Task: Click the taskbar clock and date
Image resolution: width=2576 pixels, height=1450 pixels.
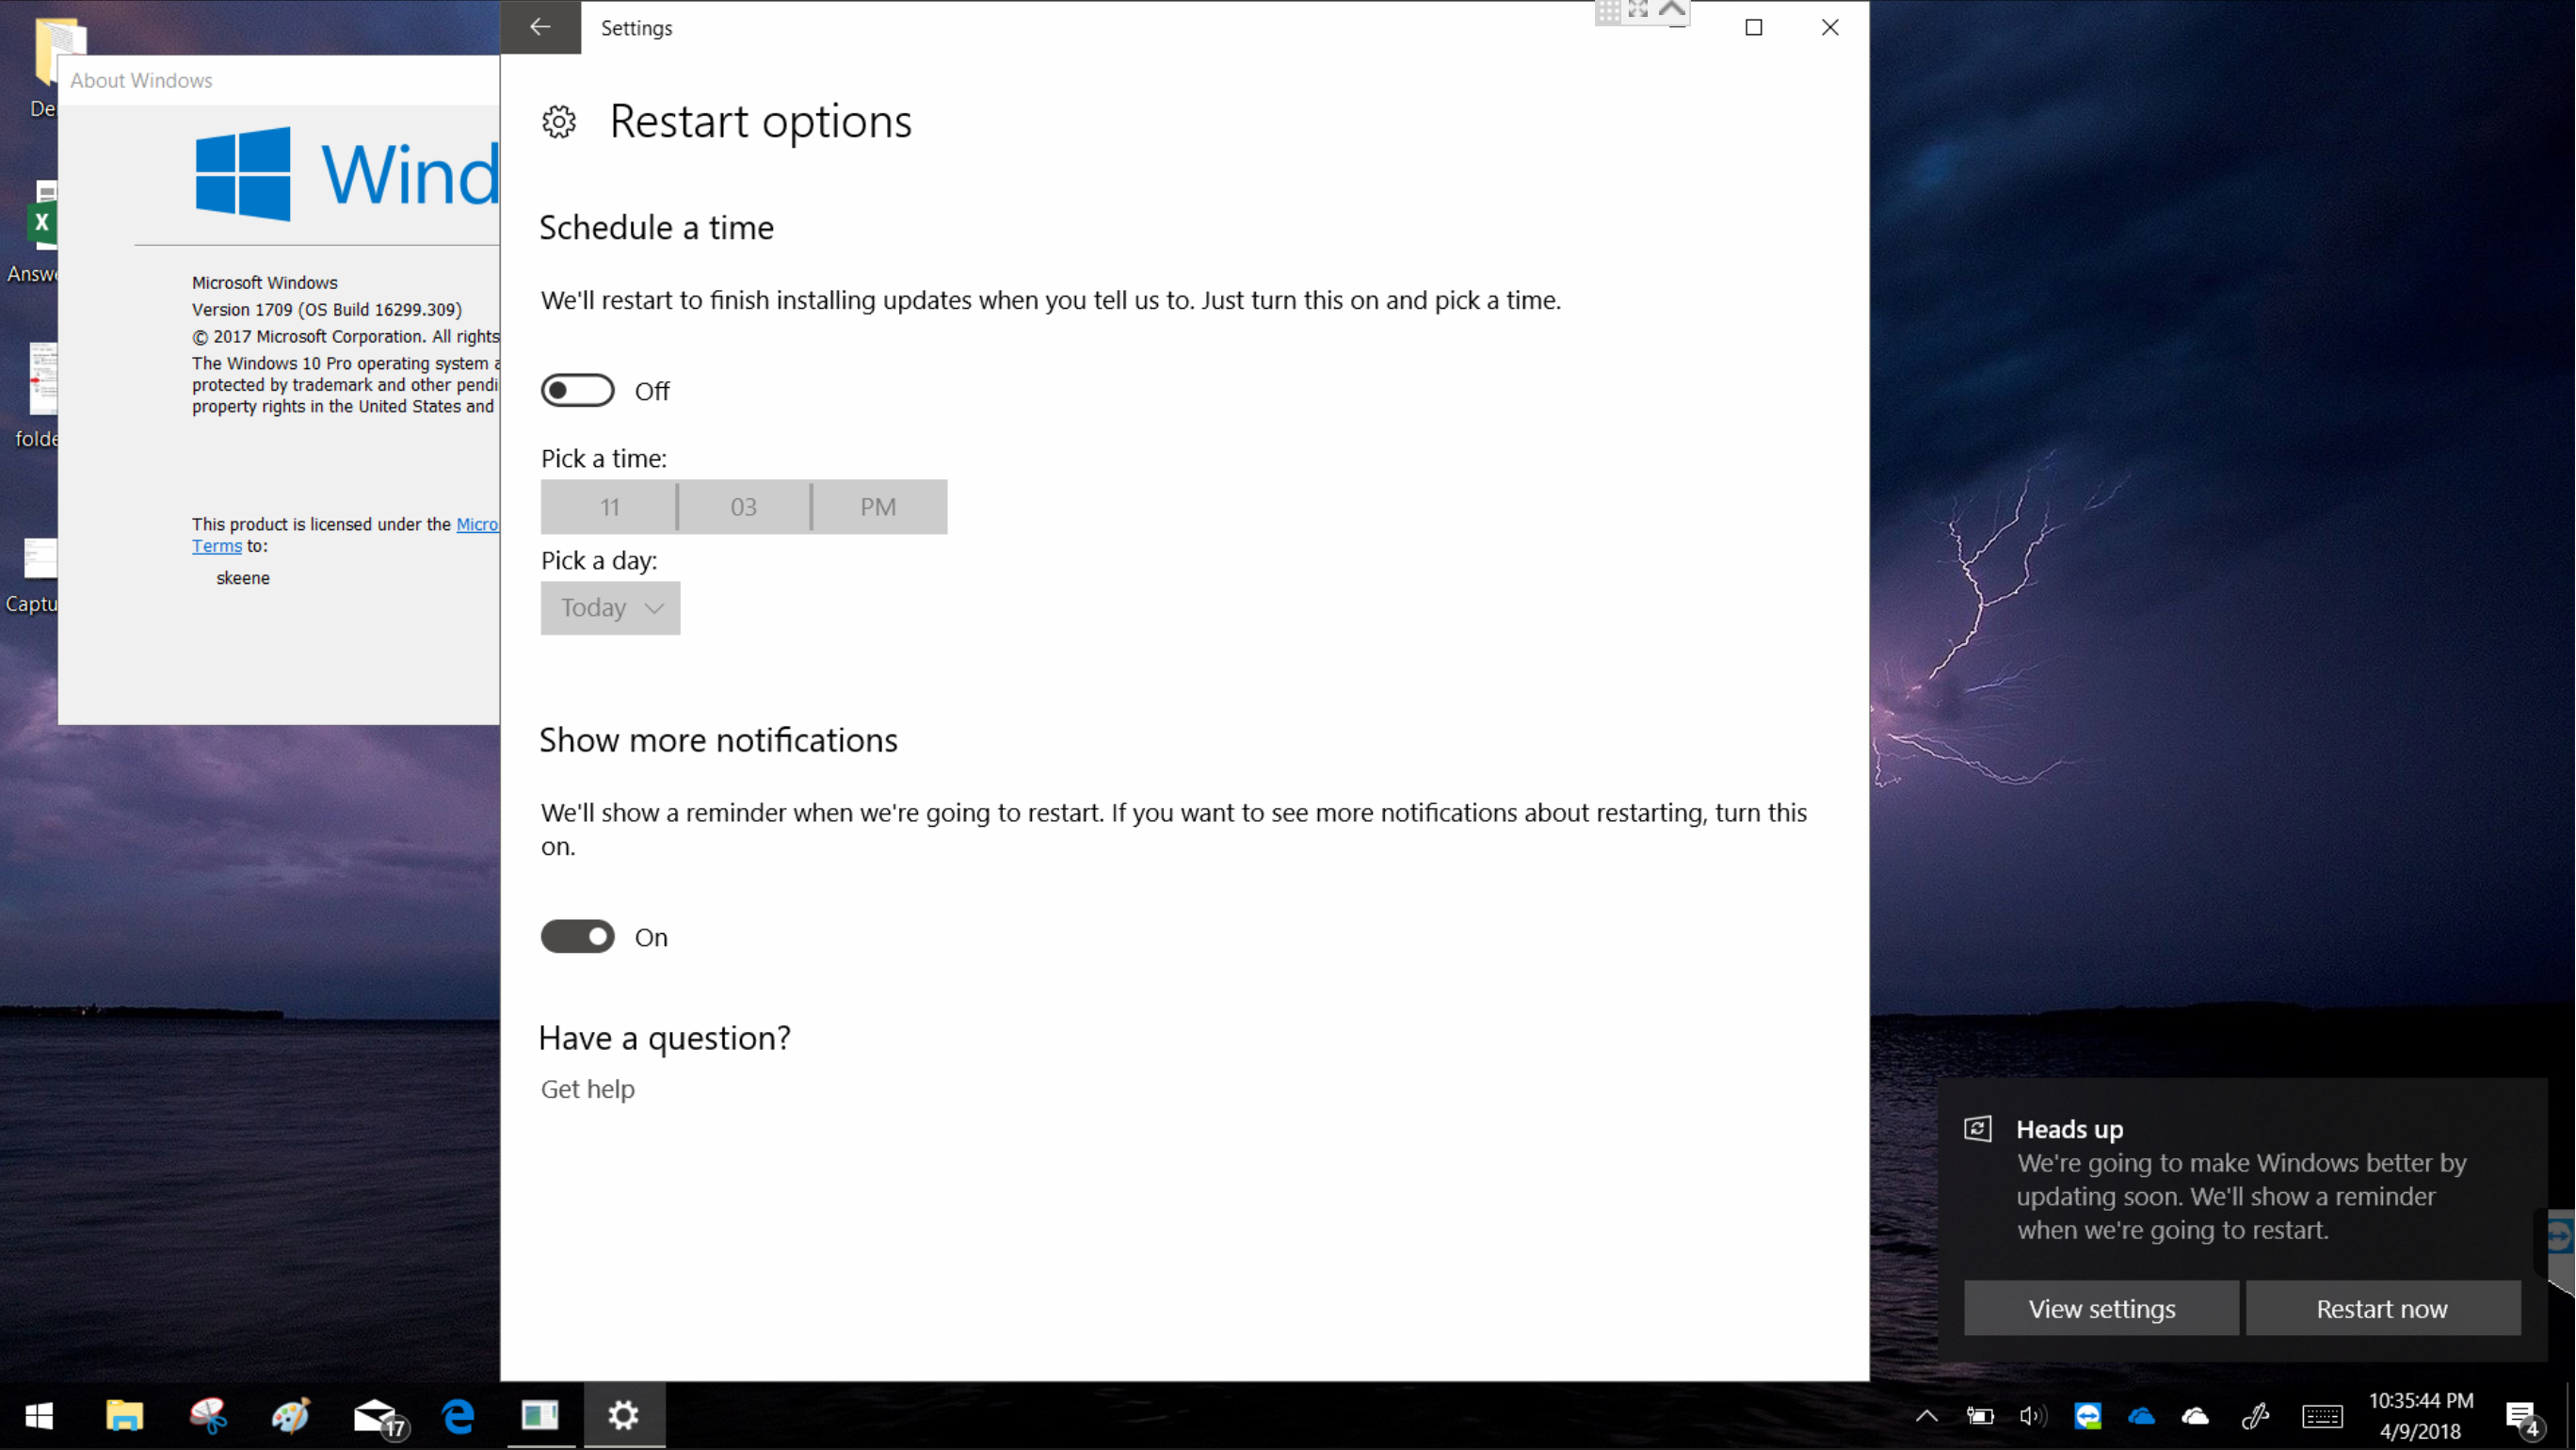Action: (2420, 1416)
